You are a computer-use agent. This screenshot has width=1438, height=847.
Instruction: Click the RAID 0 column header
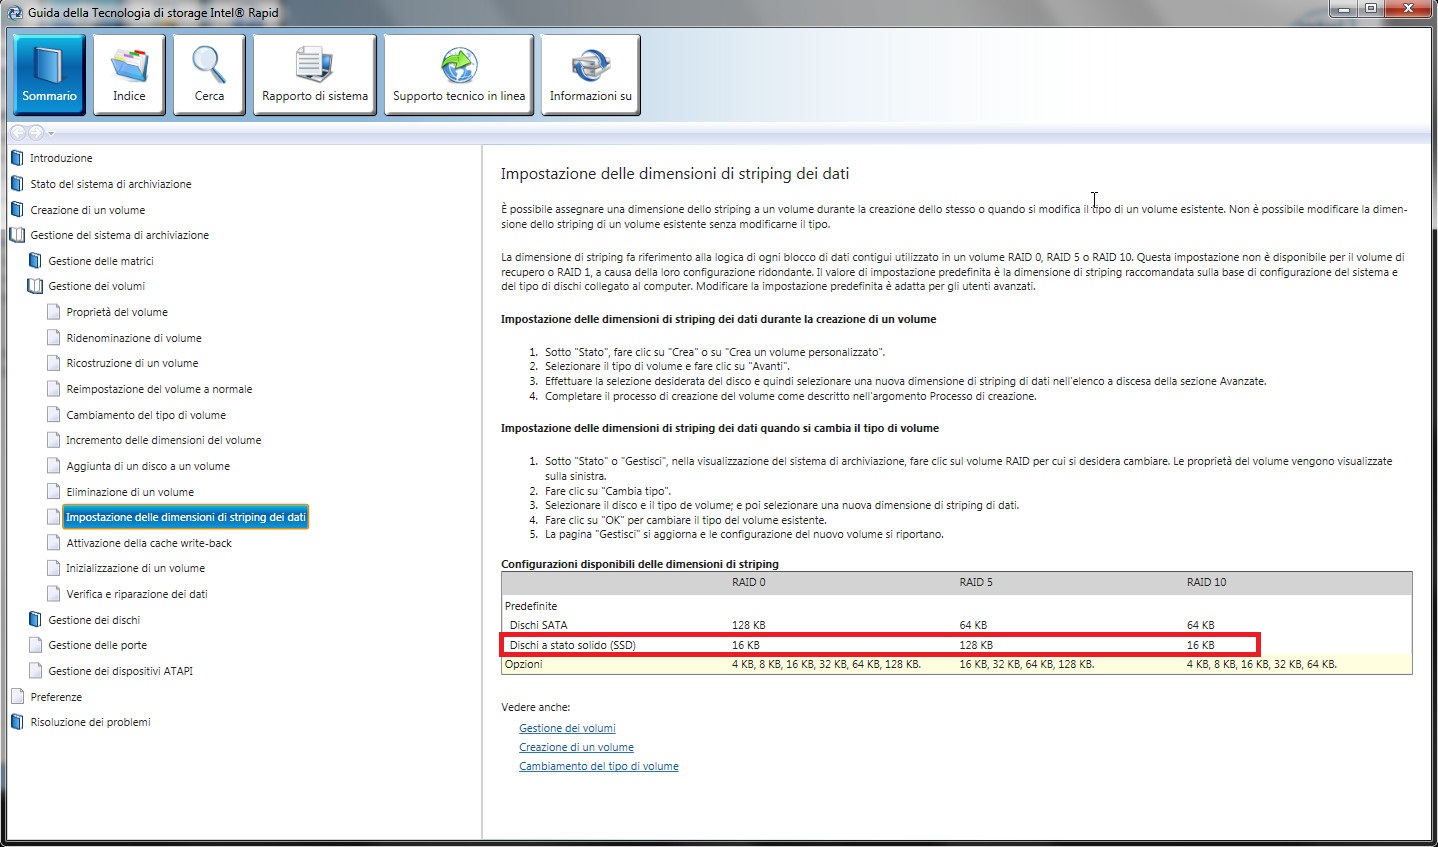[x=749, y=582]
